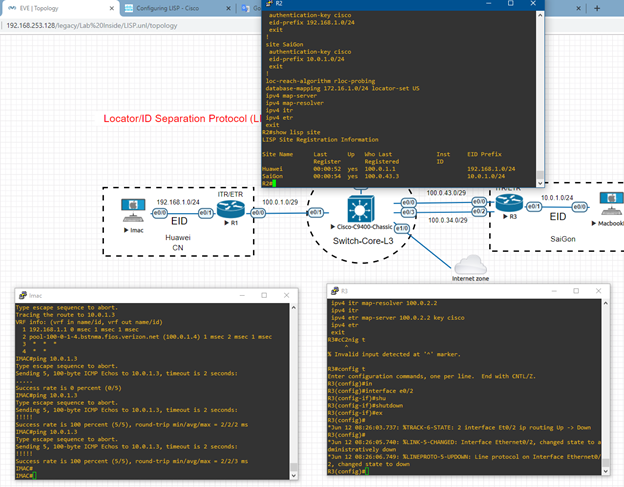Viewport: 624px width, 487px height.
Task: Click the Huawei site label in topology
Action: point(178,238)
